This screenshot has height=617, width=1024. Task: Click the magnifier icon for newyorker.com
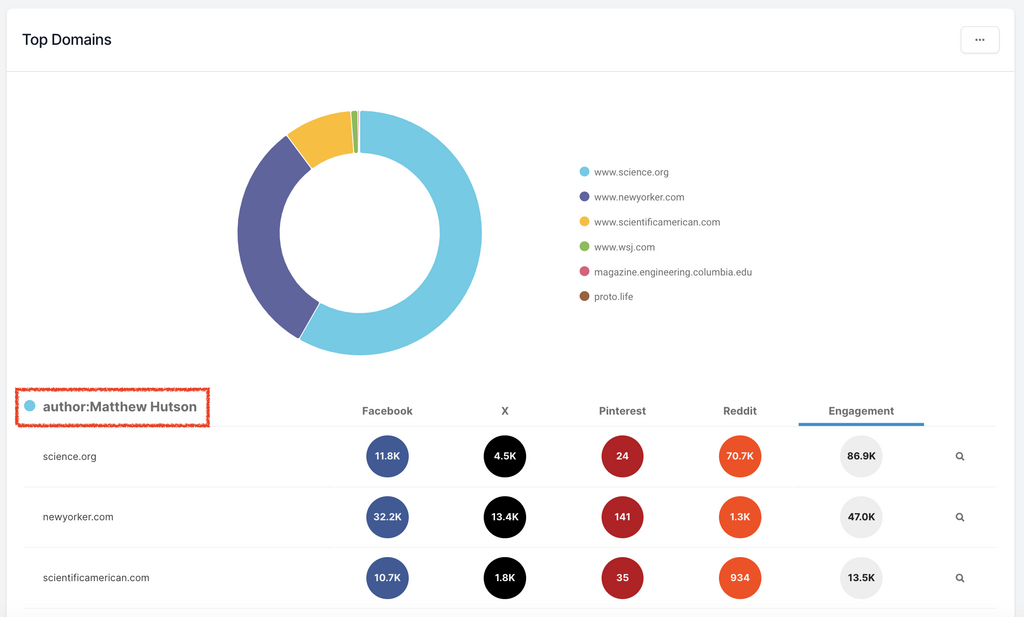[959, 517]
